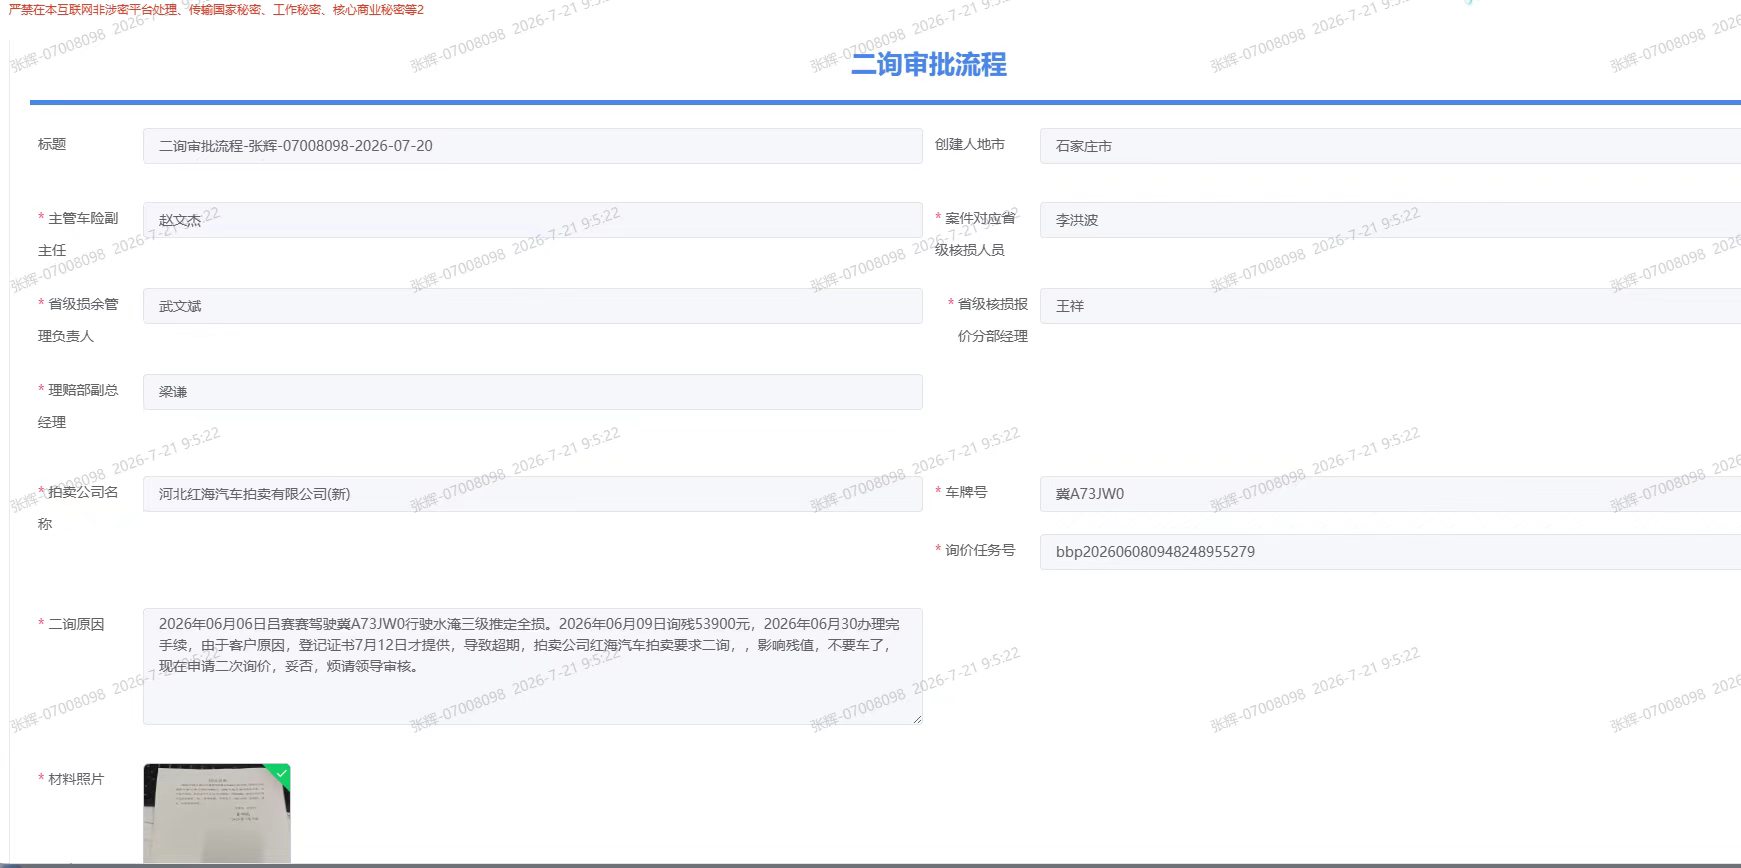The image size is (1741, 868).
Task: Focus the 拍卖公司名称 field with 河北红海汽车拍卖有限公司
Action: pyautogui.click(x=532, y=494)
